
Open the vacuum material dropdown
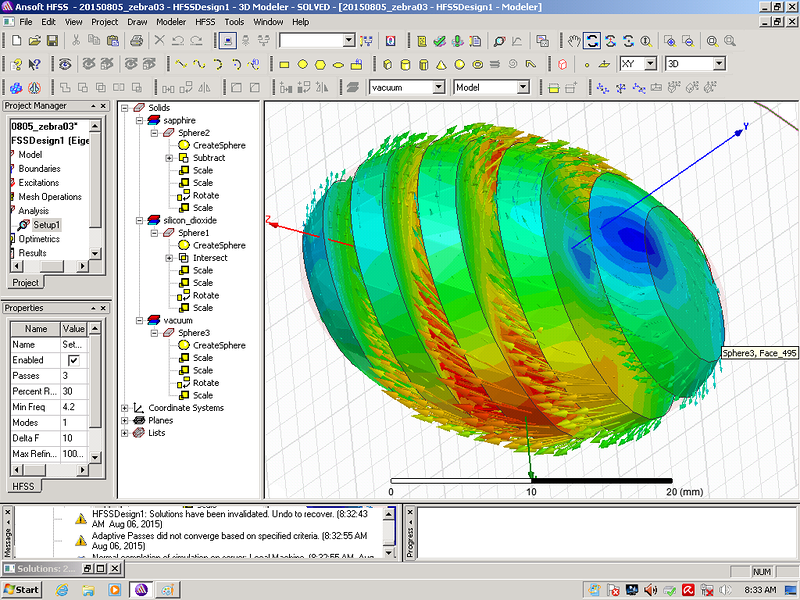[x=439, y=88]
